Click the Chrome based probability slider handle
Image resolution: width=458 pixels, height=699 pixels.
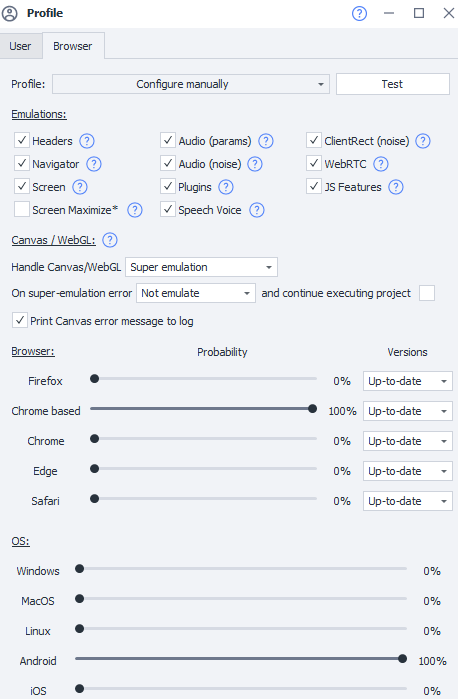(313, 408)
